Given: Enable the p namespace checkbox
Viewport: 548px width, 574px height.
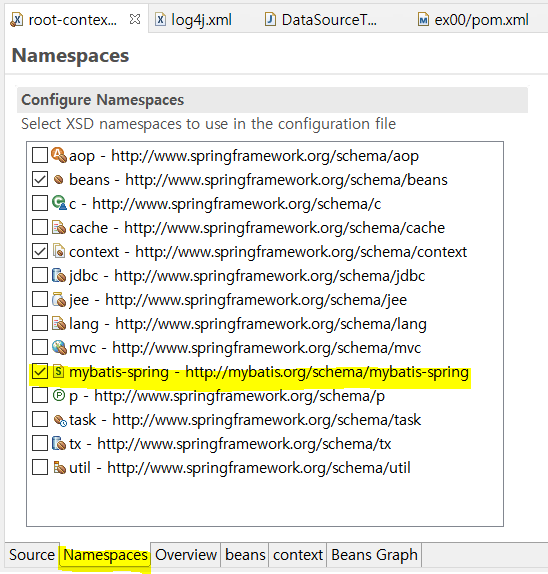Looking at the screenshot, I should 40,395.
